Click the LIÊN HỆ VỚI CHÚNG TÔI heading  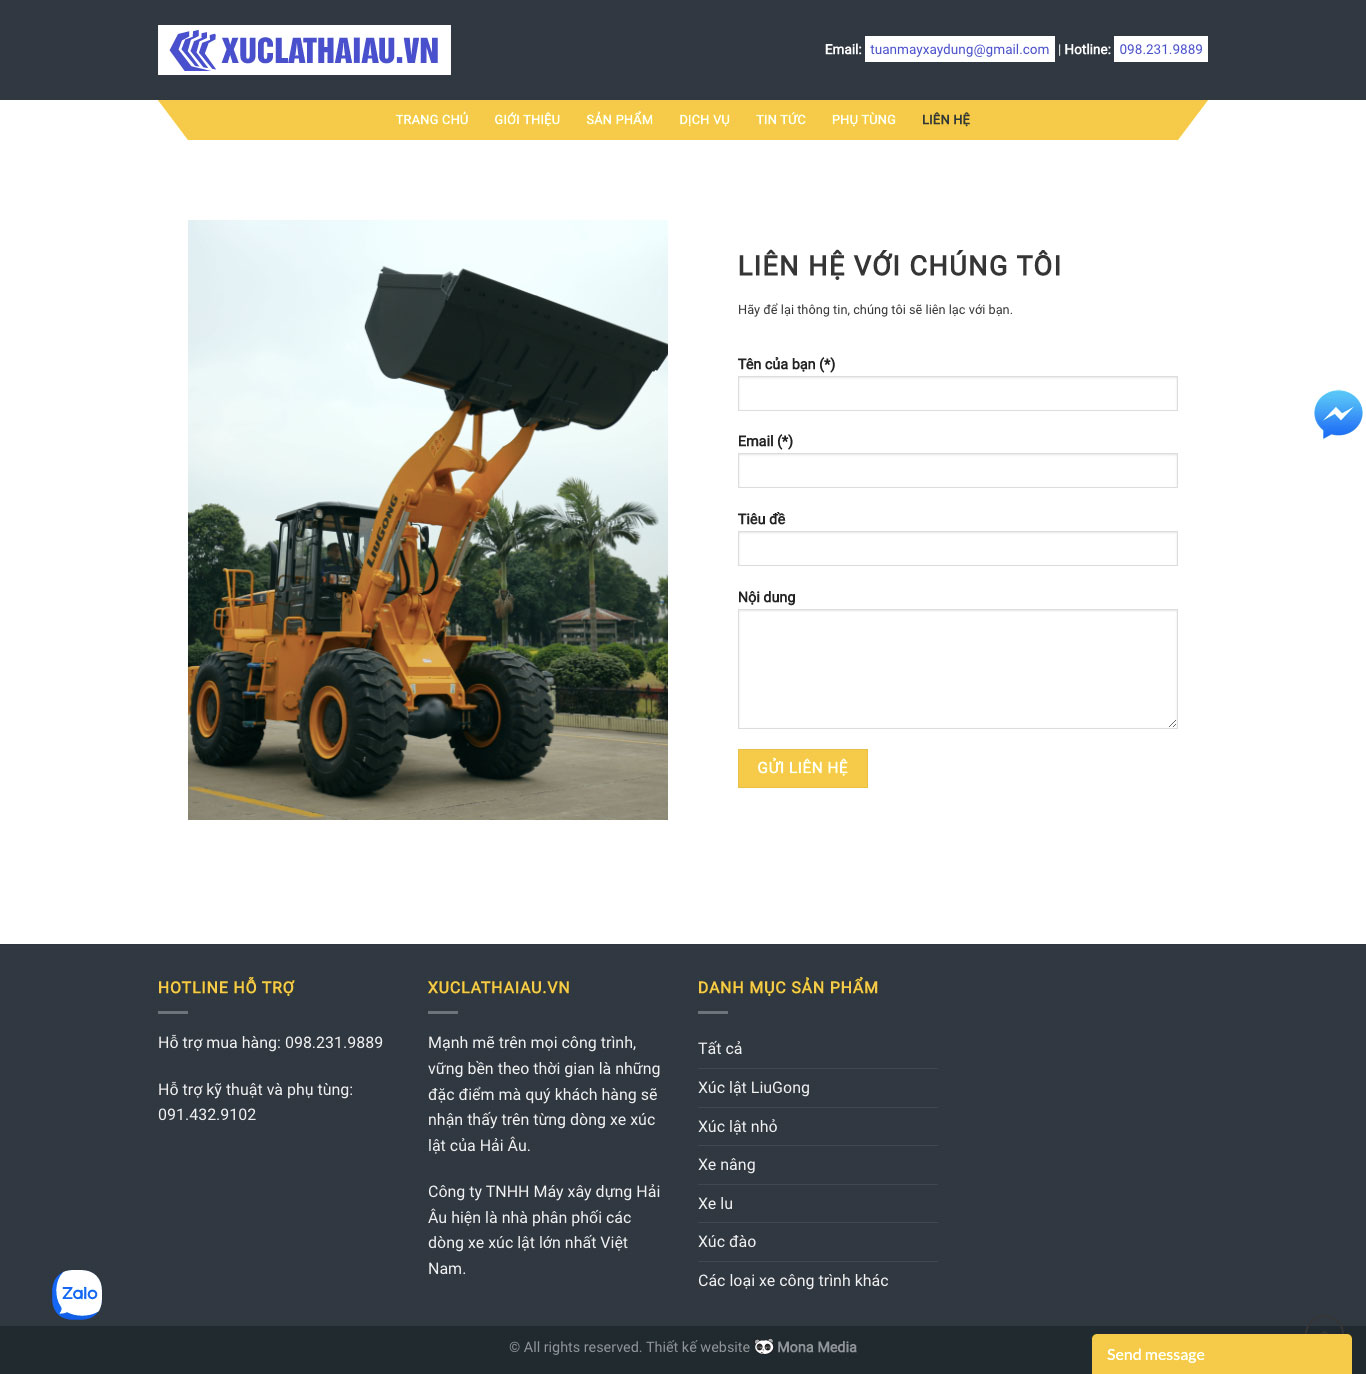[x=900, y=266]
